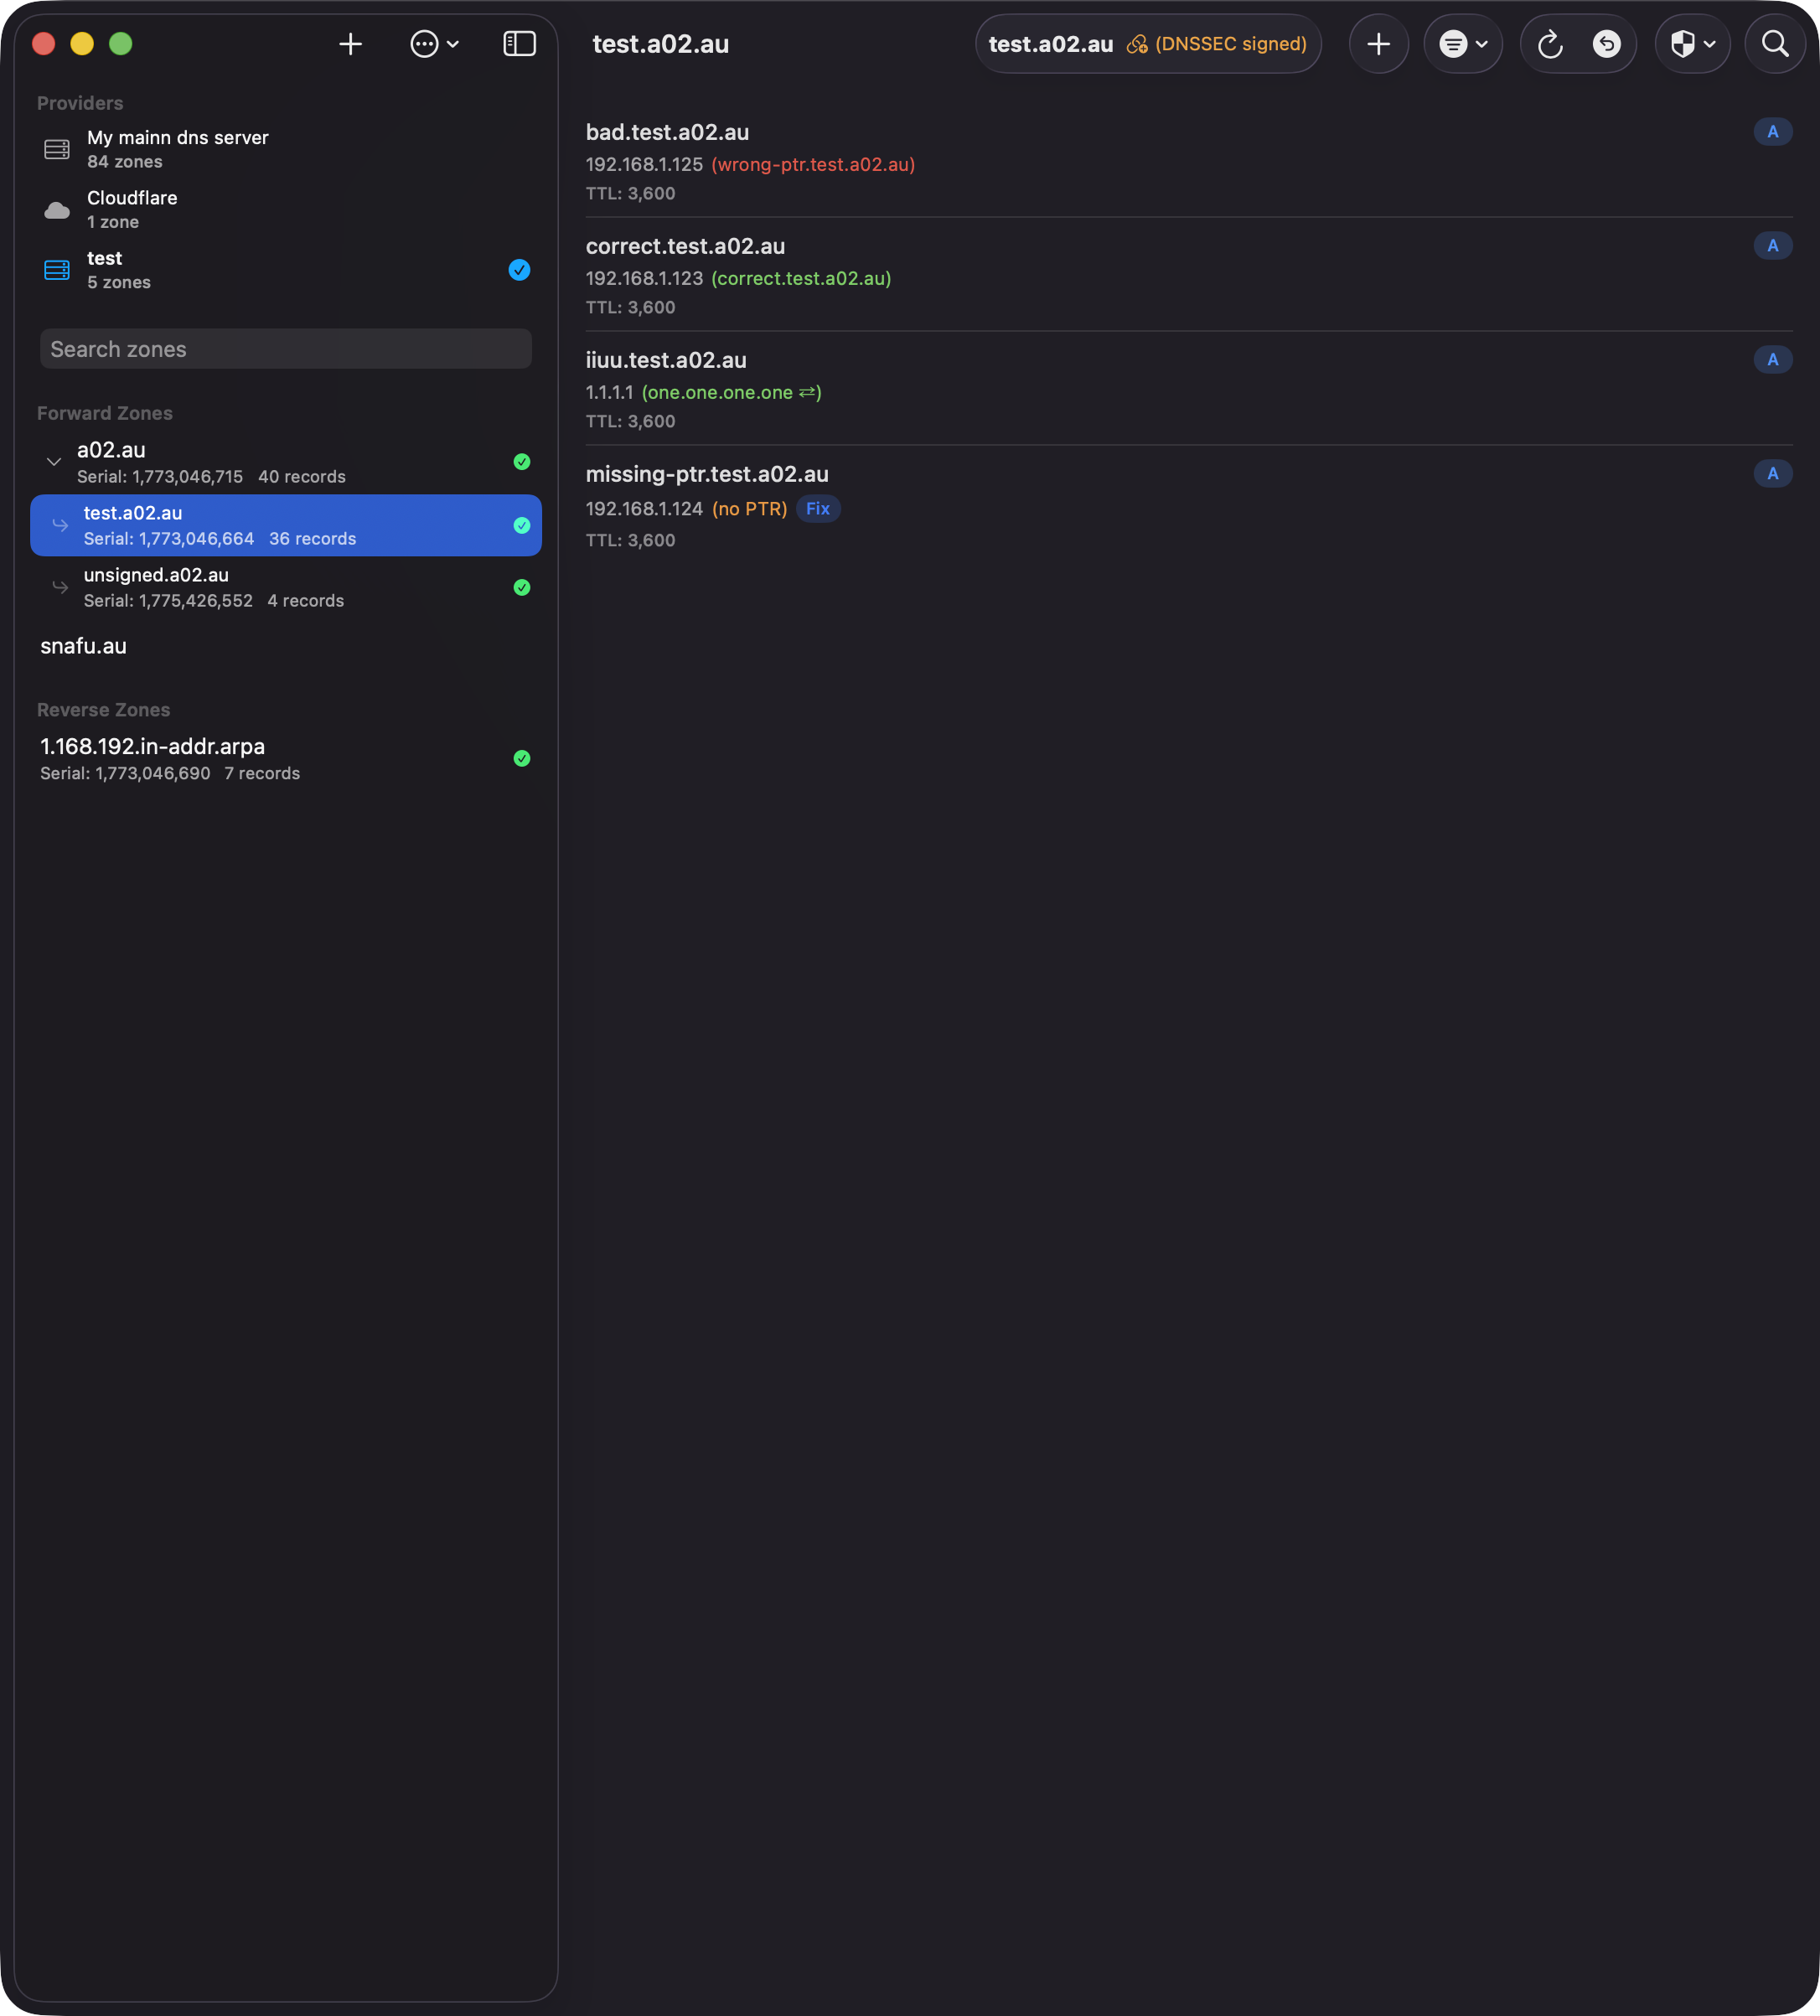This screenshot has width=1820, height=2016.
Task: Click the Forward Zones section header
Action: 104,413
